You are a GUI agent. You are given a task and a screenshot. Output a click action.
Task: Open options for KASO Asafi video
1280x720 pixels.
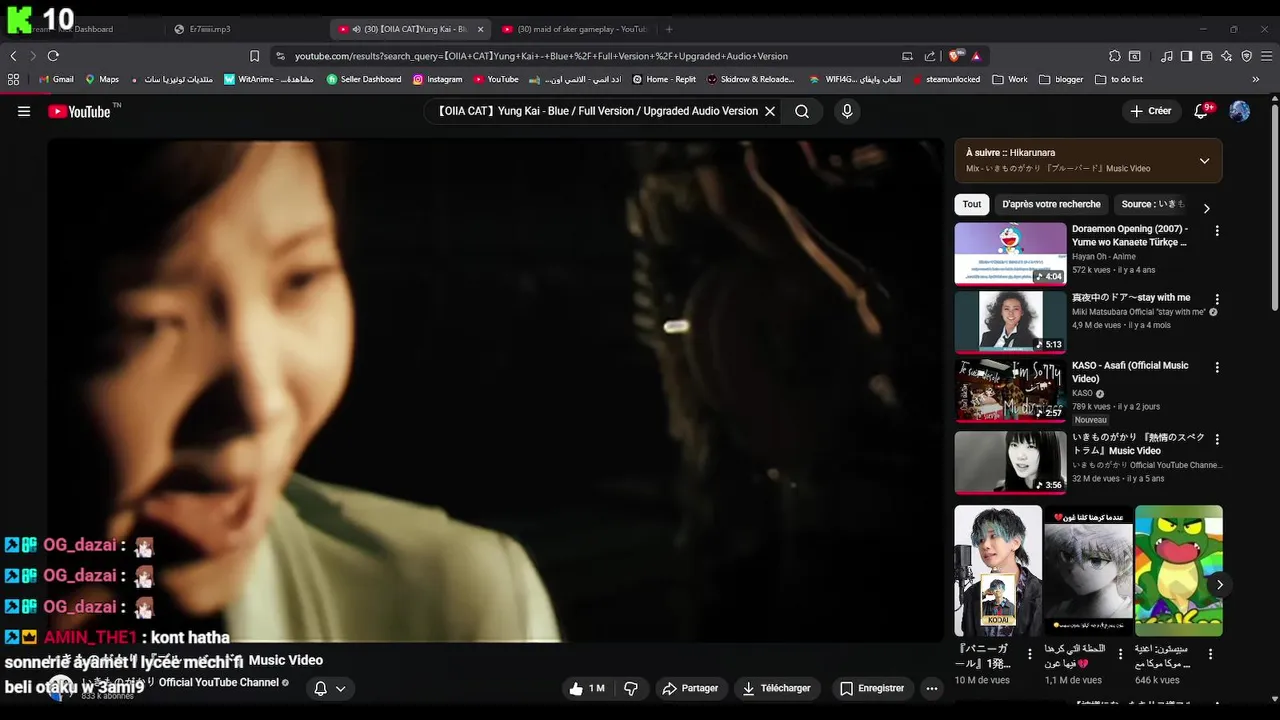tap(1217, 367)
